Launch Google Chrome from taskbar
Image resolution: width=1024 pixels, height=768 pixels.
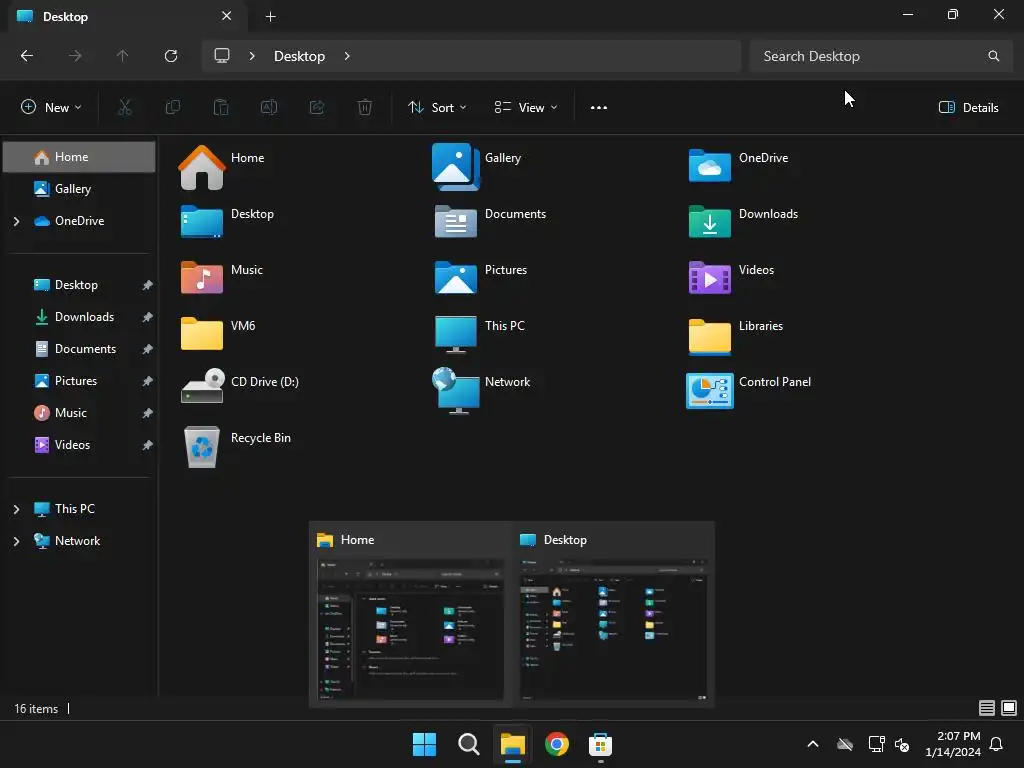point(556,744)
